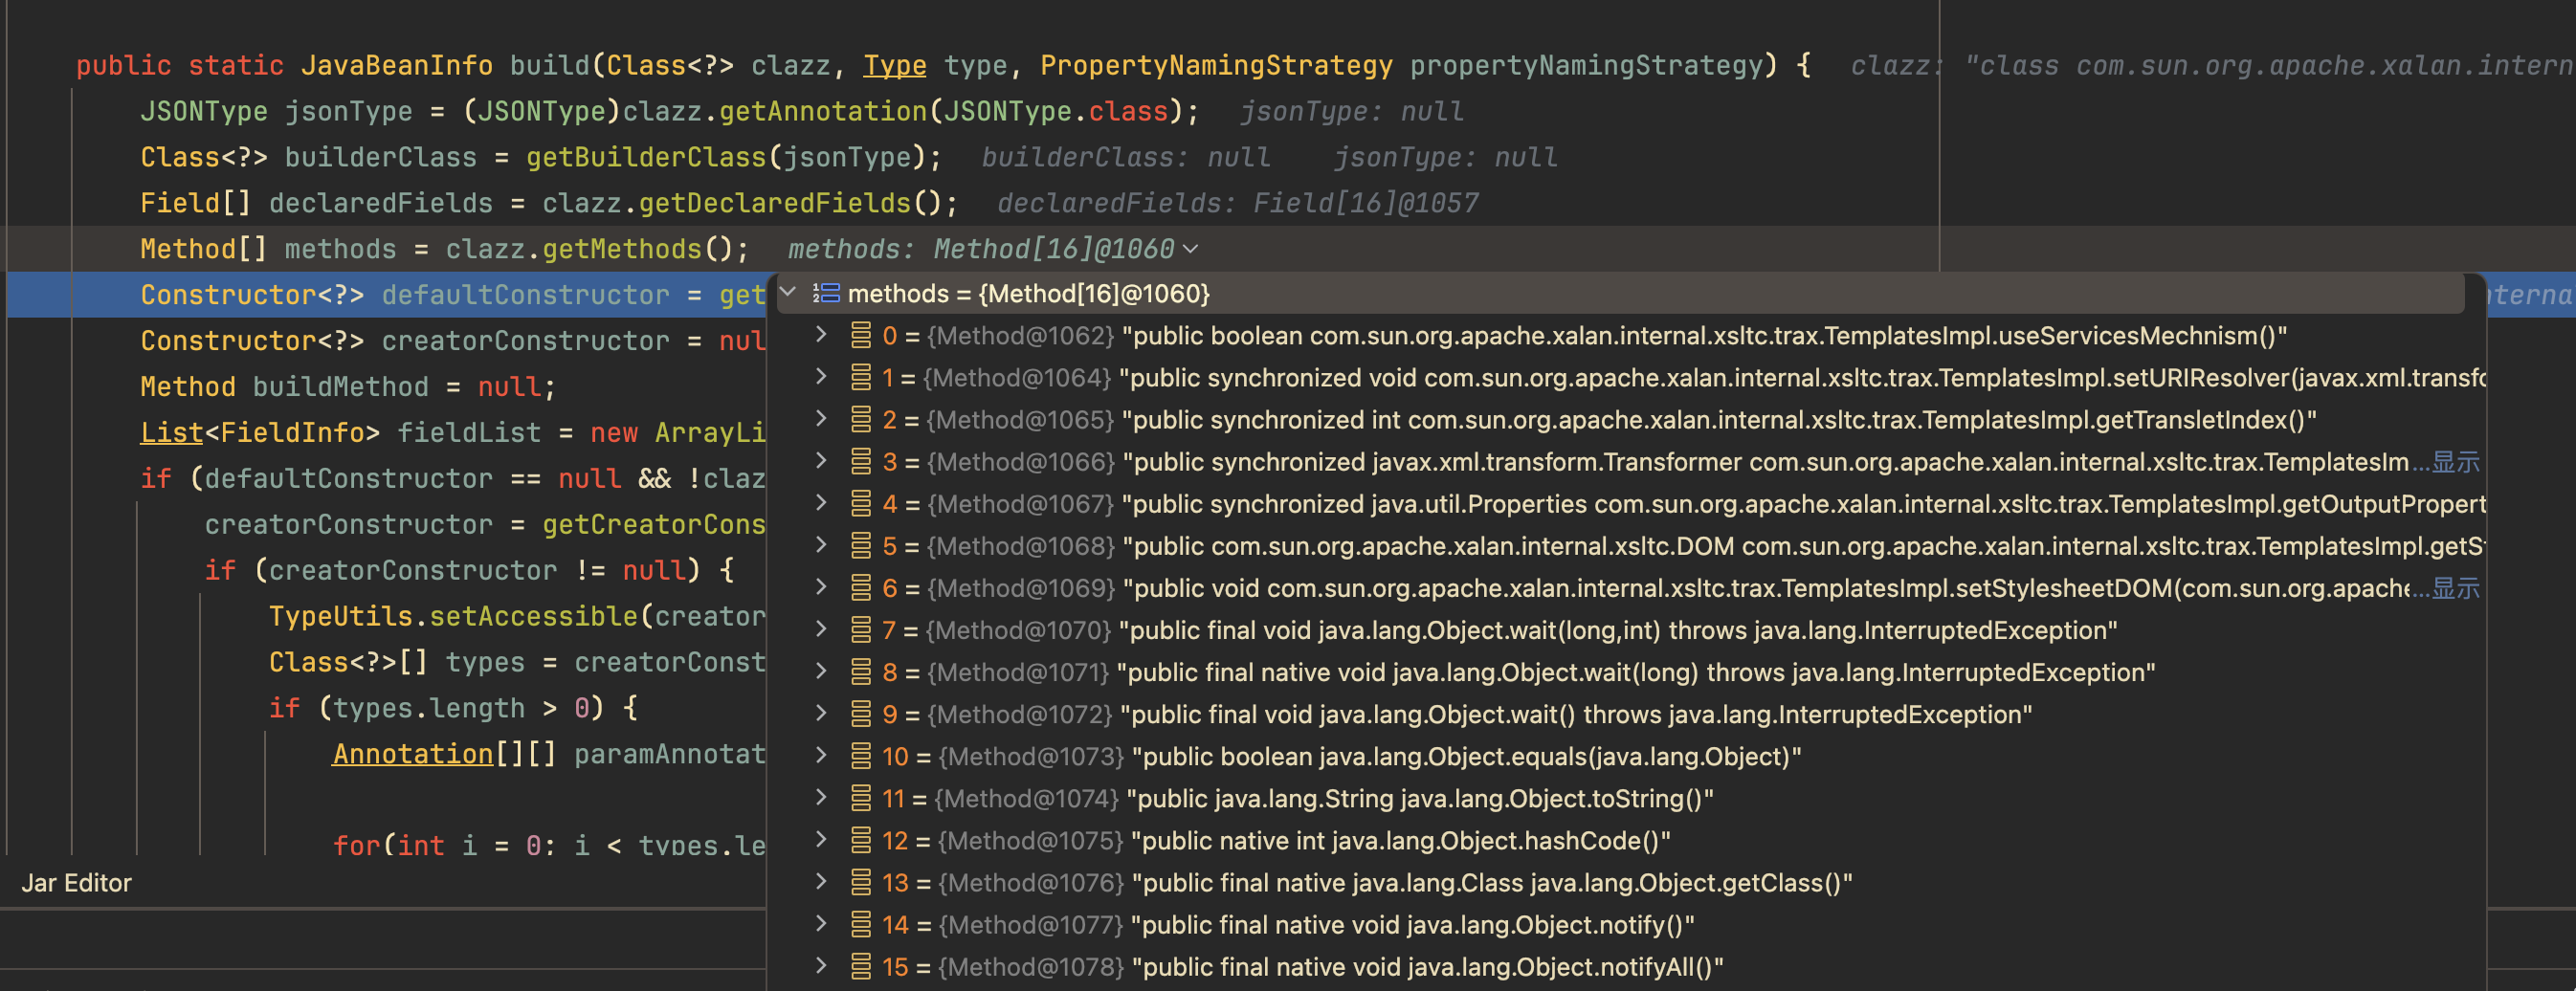Expand array element 1 setURIResolver method
2576x991 pixels.
click(821, 377)
